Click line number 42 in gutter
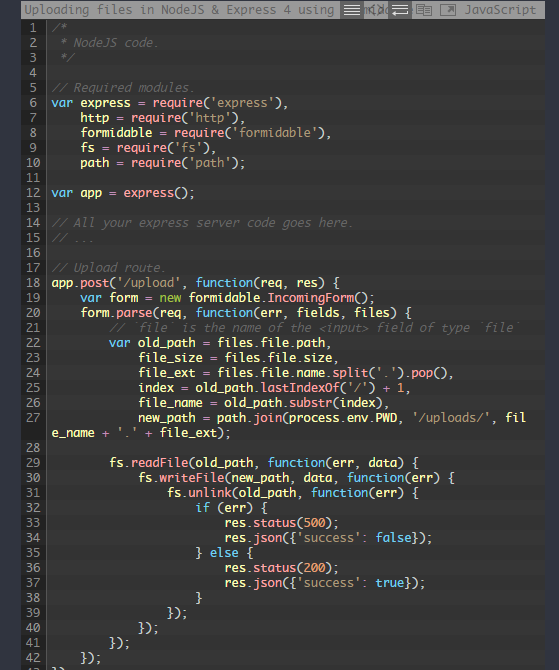This screenshot has height=670, width=559. point(33,657)
